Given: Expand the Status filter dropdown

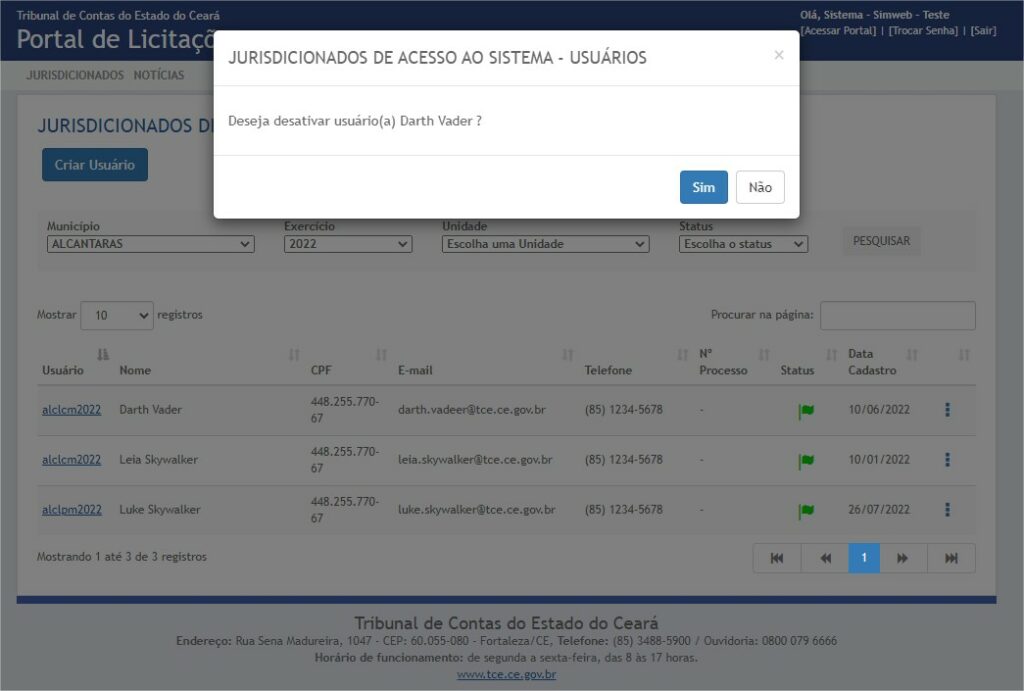Looking at the screenshot, I should tap(743, 244).
